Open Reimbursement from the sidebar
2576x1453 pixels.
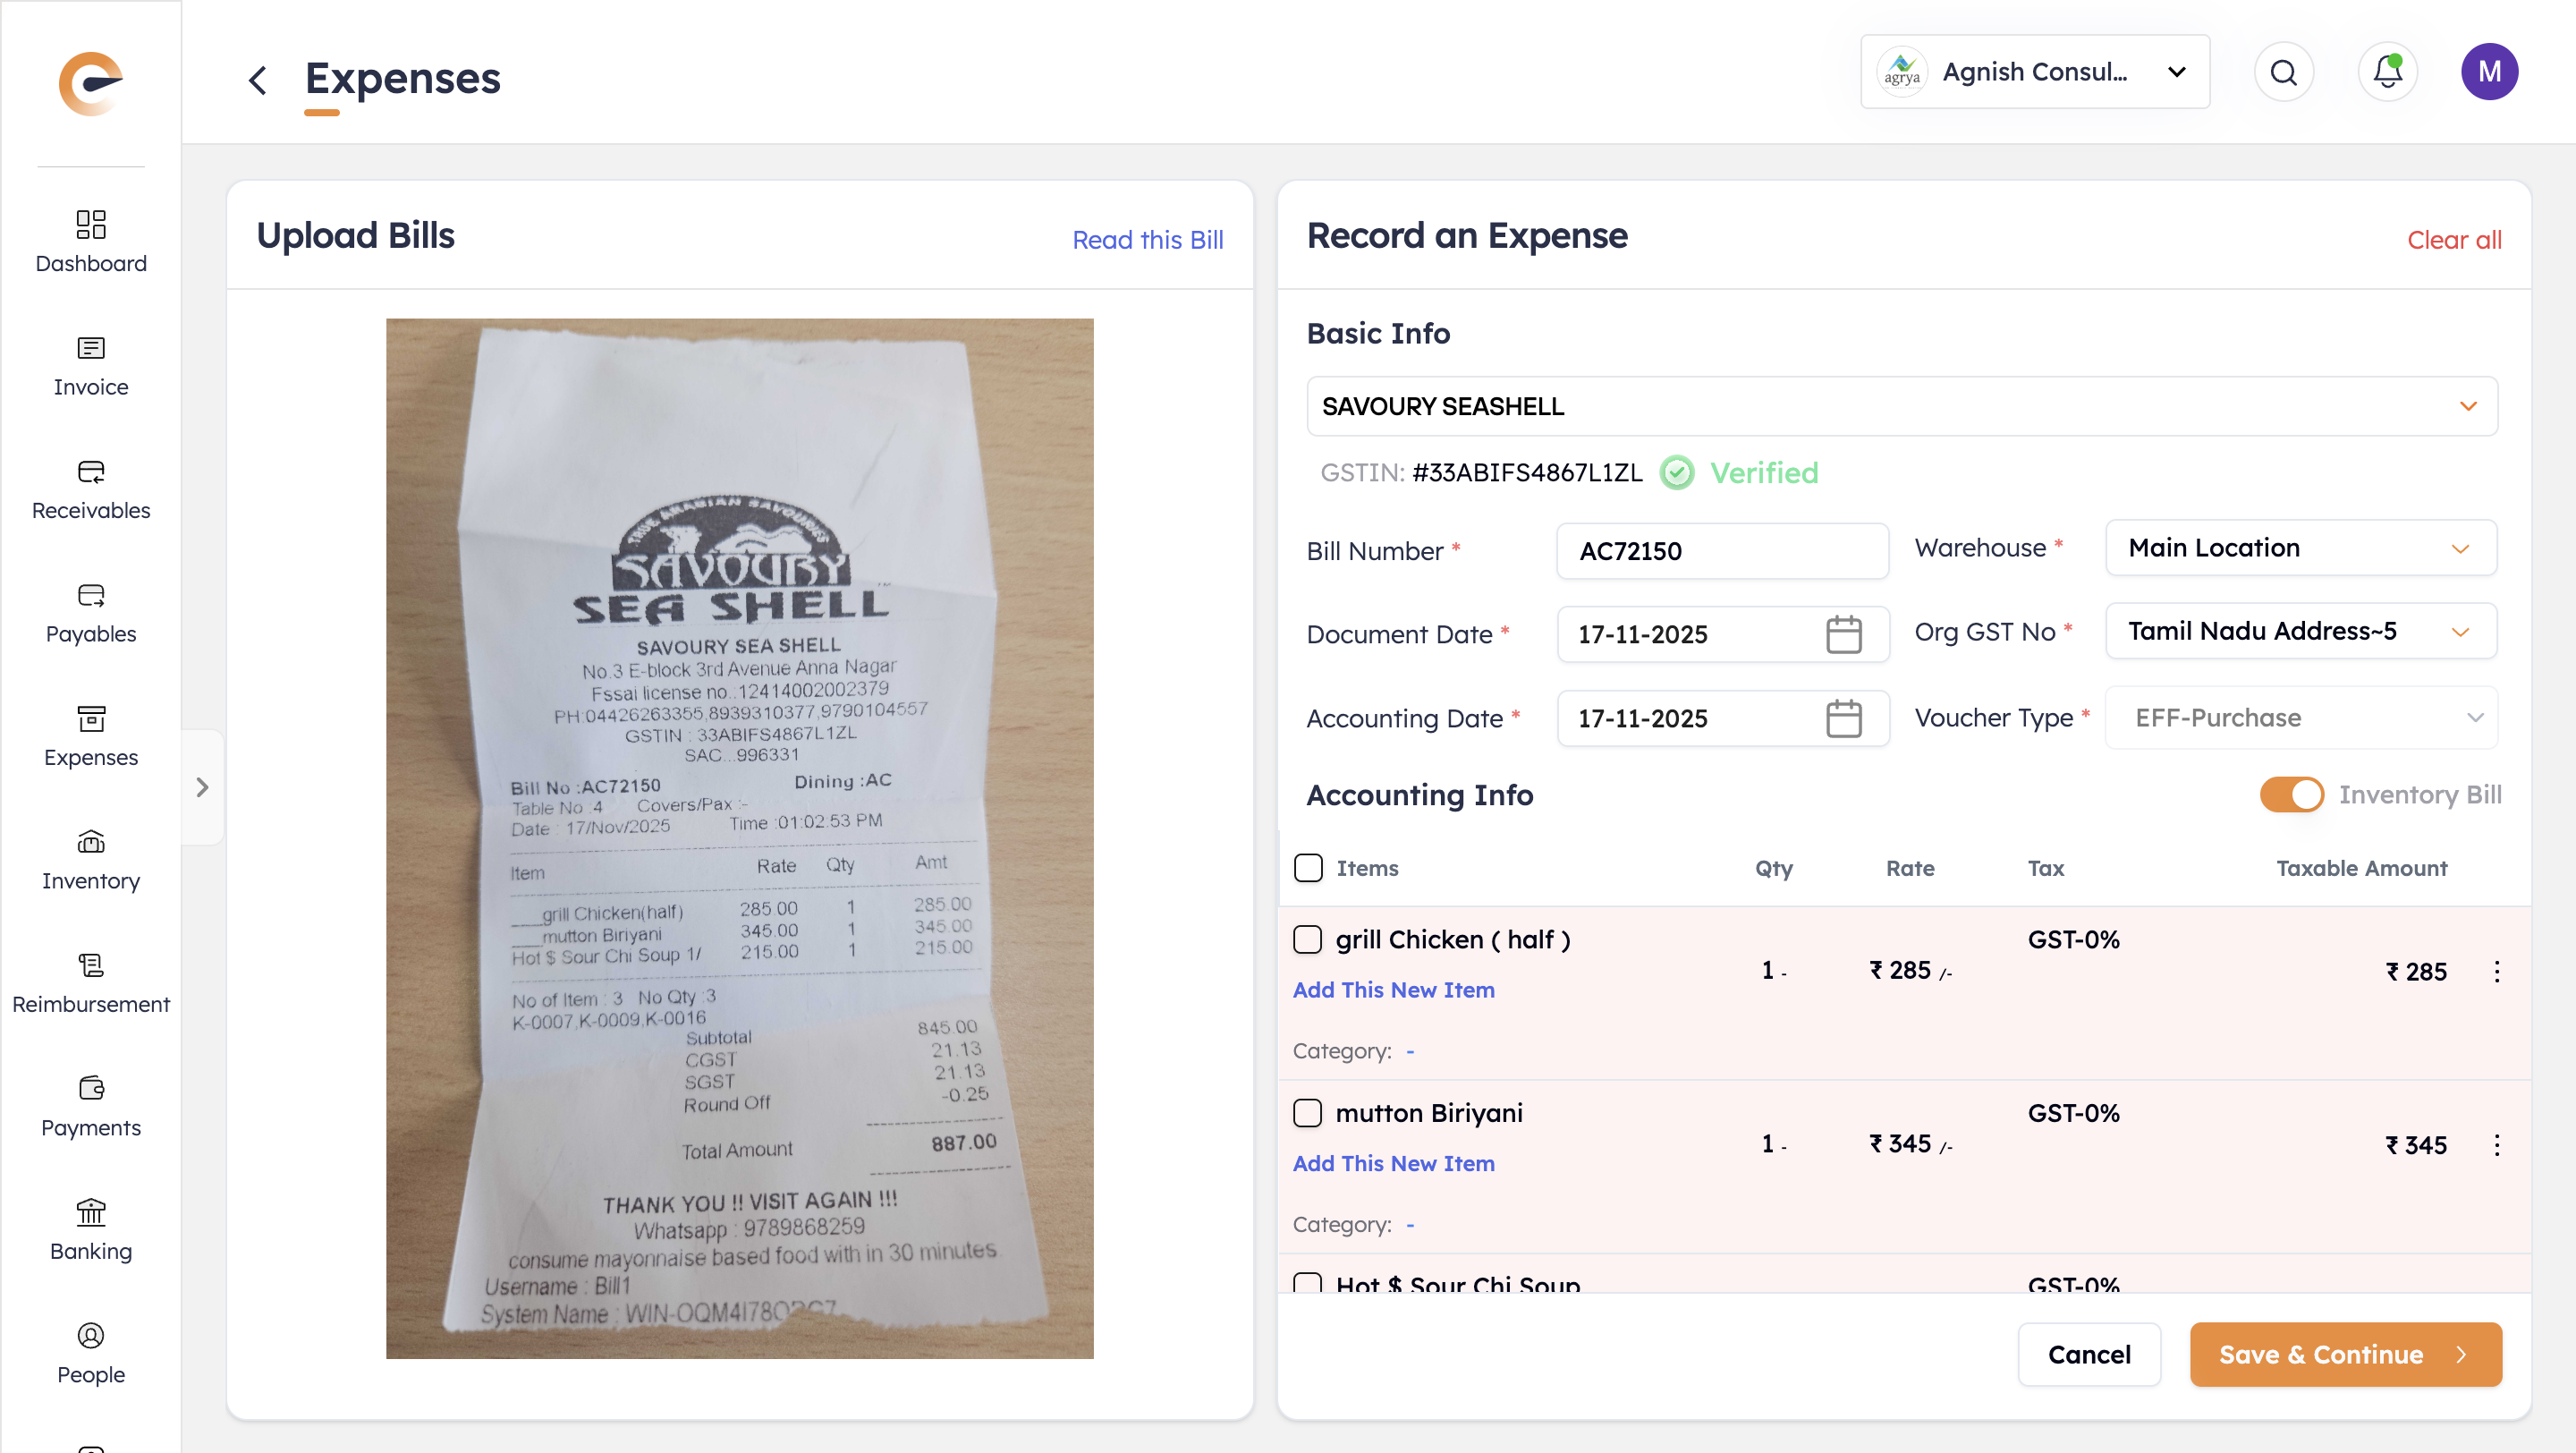[x=91, y=983]
